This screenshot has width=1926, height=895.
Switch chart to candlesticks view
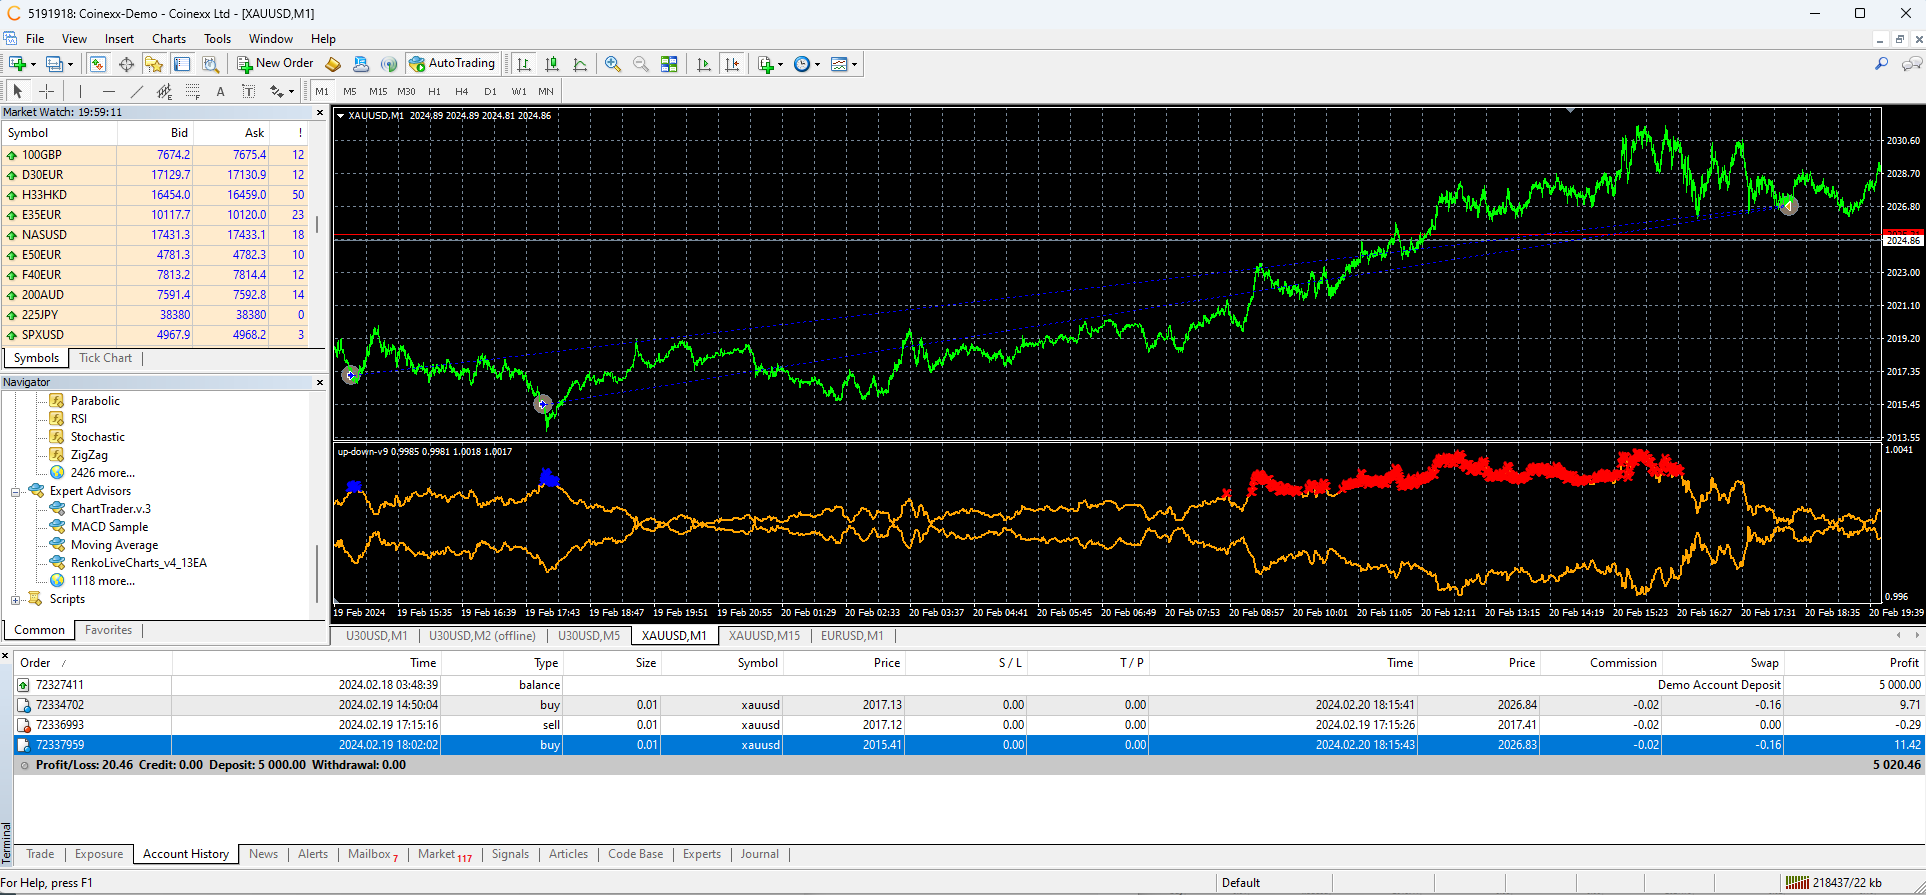pyautogui.click(x=552, y=64)
